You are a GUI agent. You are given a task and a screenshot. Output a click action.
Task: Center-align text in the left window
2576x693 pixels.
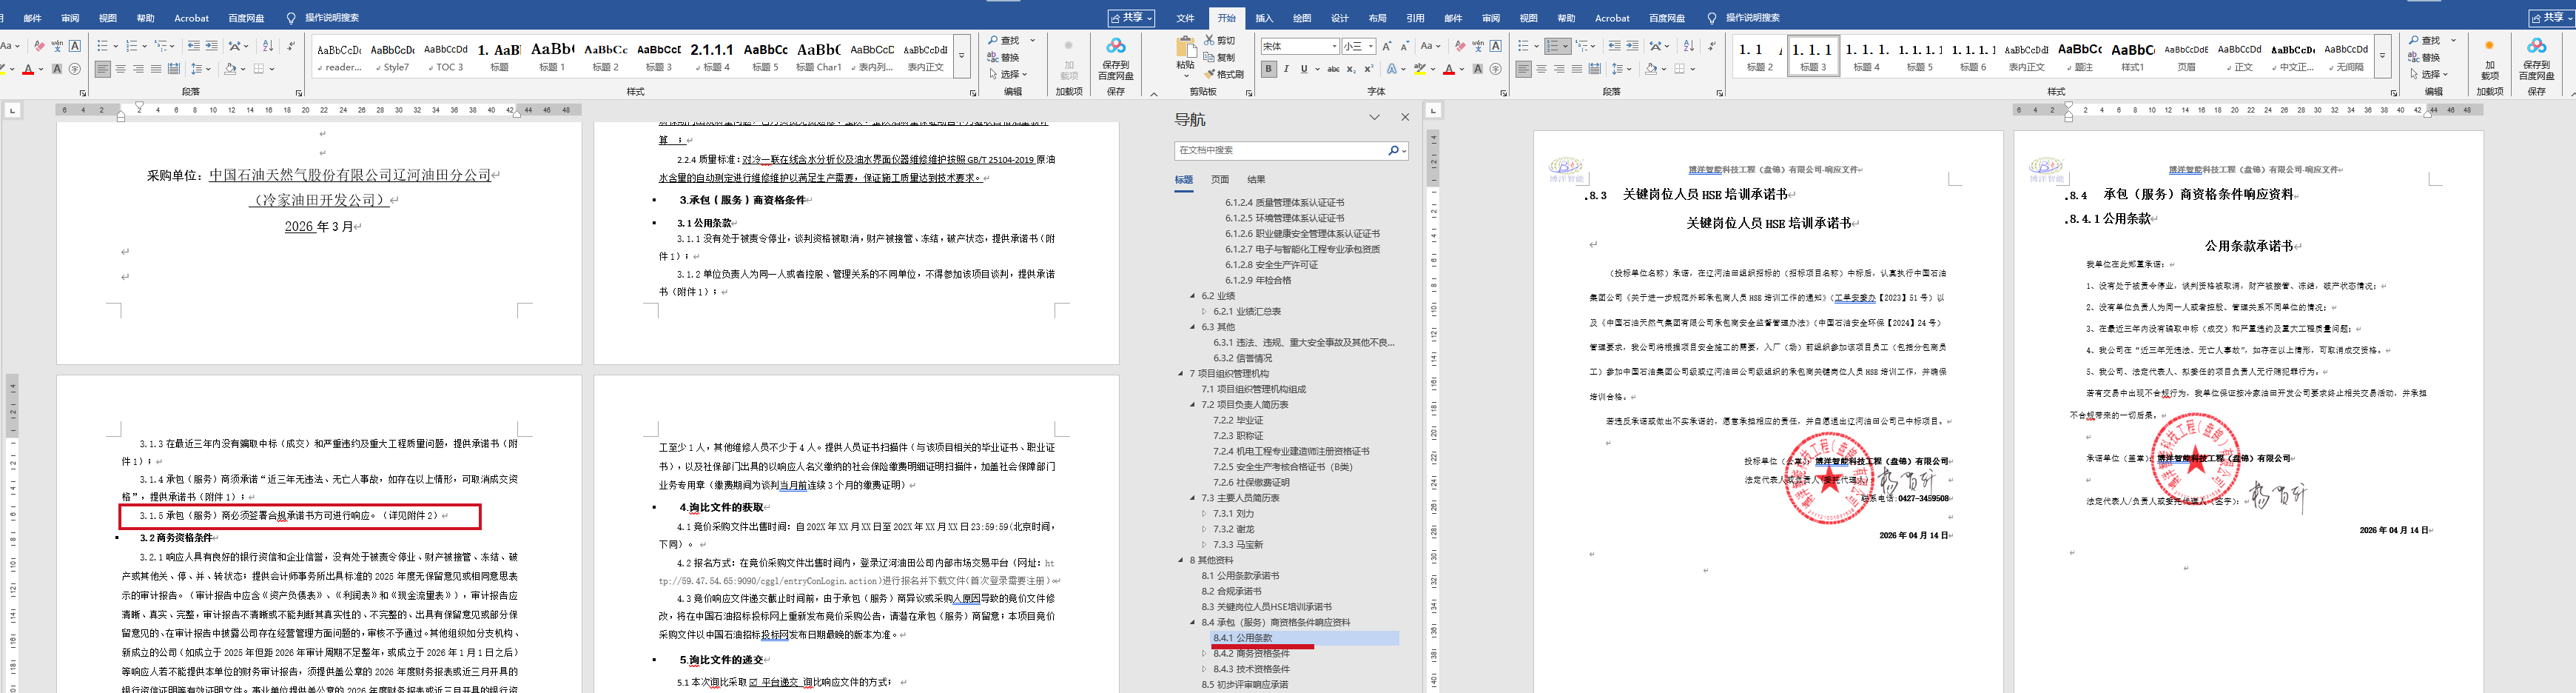pos(121,69)
